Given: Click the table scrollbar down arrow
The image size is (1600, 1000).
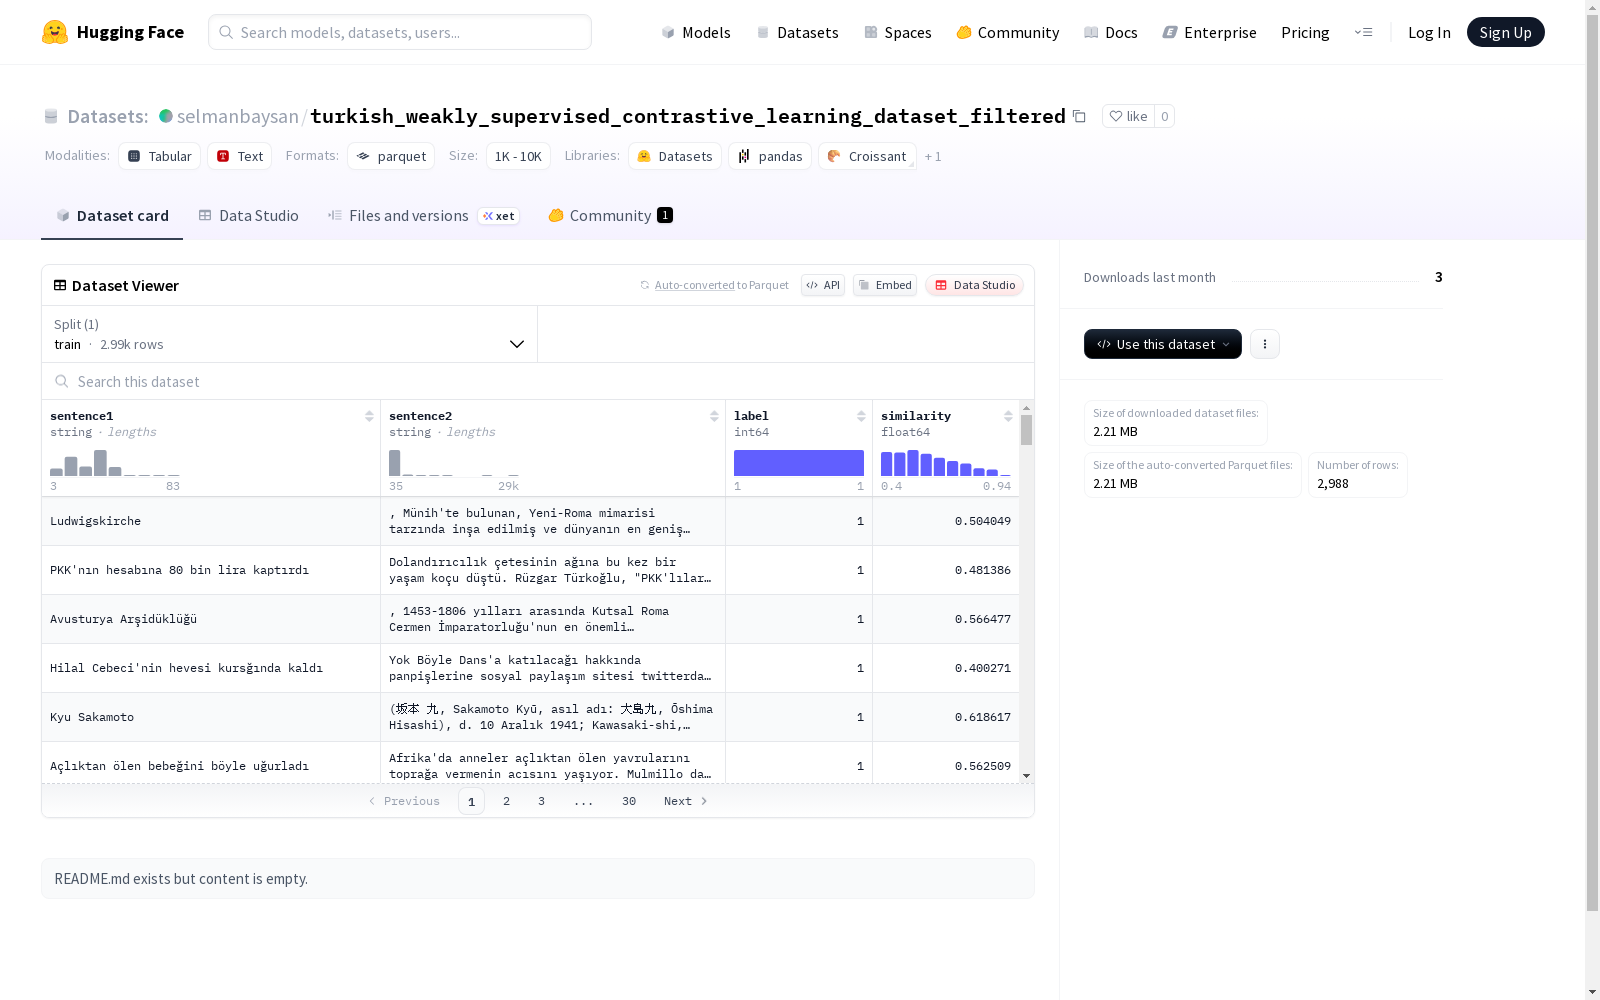Looking at the screenshot, I should tap(1026, 776).
